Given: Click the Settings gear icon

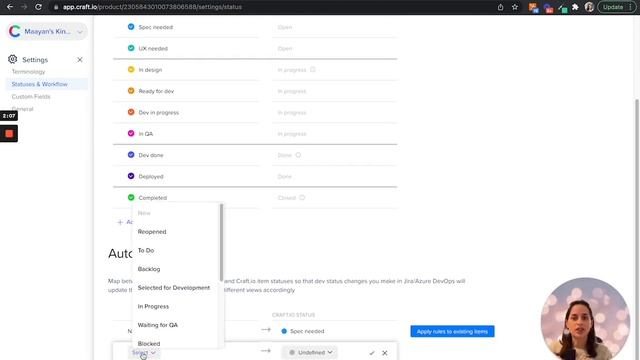Looking at the screenshot, I should tap(13, 59).
